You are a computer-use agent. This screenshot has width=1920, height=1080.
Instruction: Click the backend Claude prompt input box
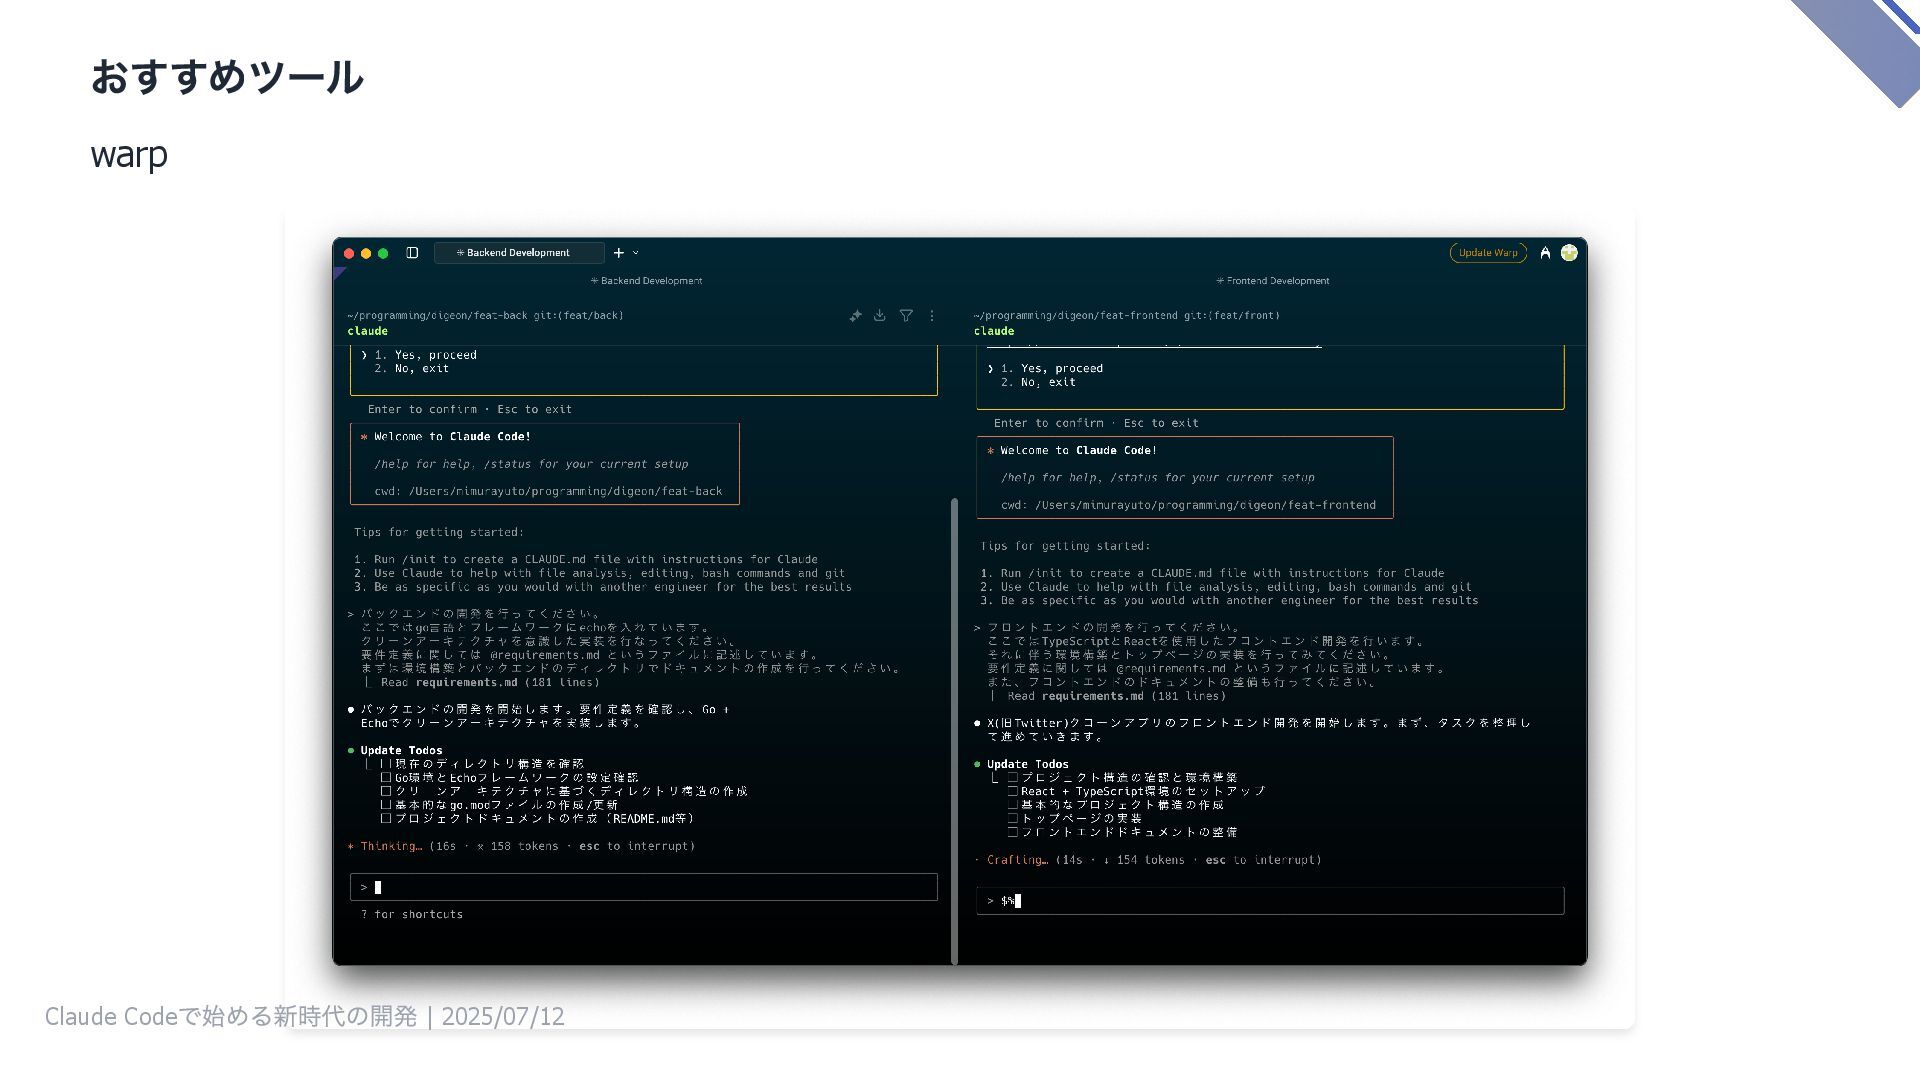[x=644, y=887]
